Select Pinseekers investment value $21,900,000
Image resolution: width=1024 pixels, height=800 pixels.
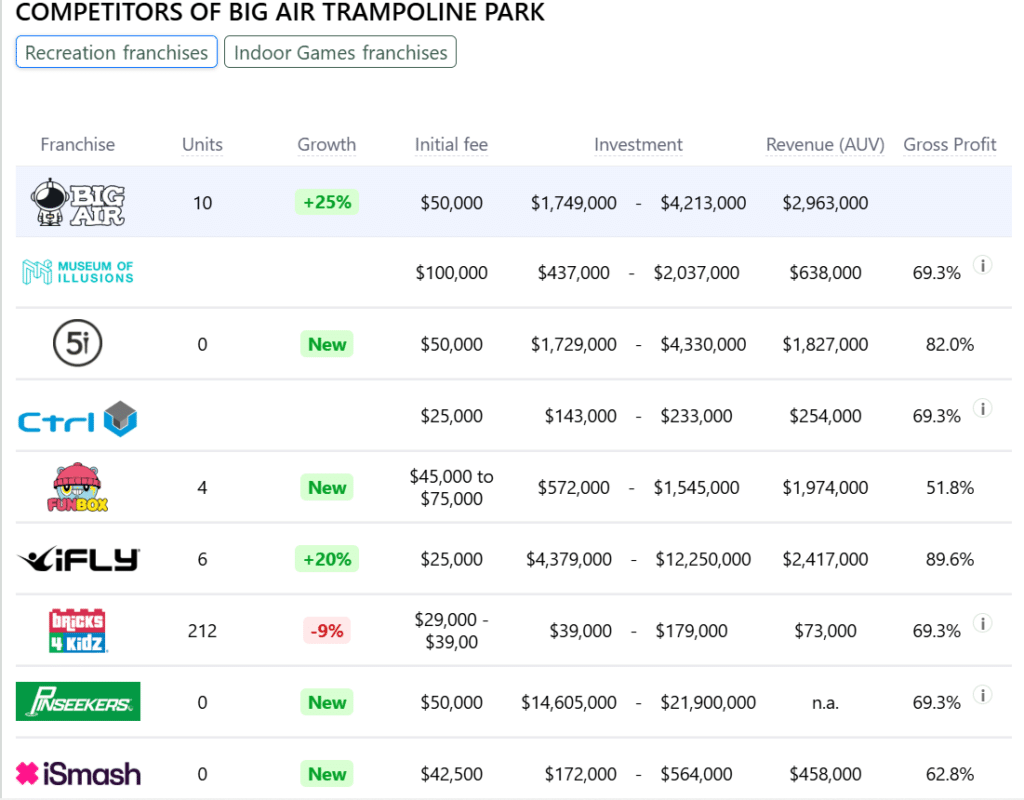pos(708,703)
